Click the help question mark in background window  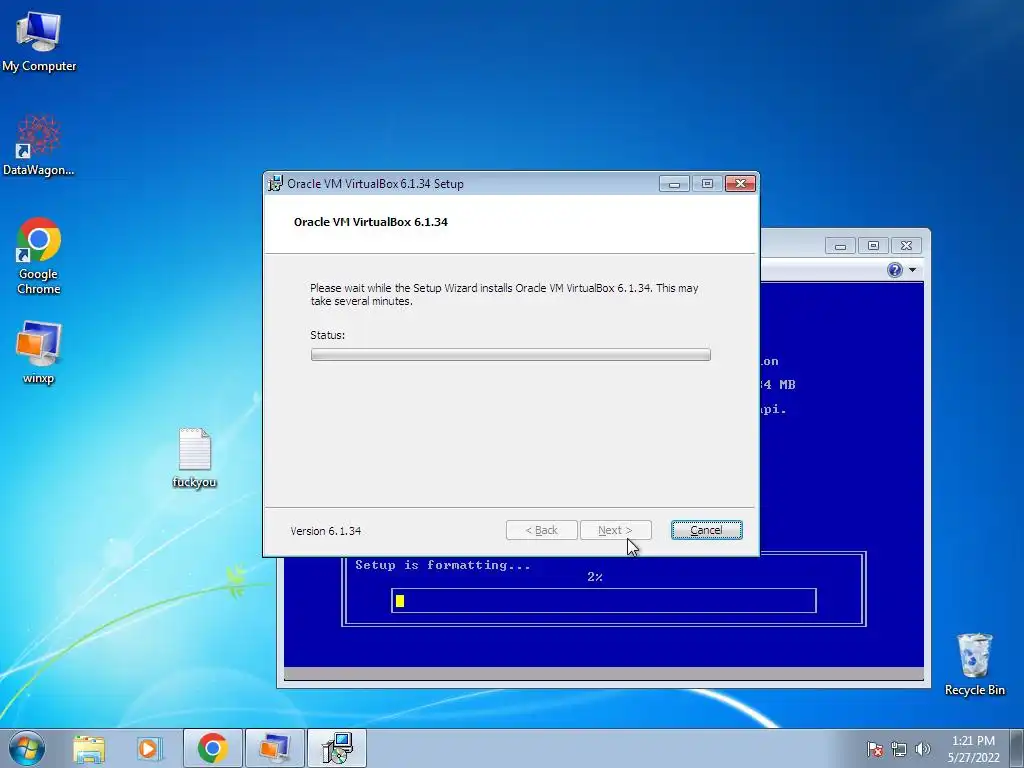pyautogui.click(x=895, y=270)
